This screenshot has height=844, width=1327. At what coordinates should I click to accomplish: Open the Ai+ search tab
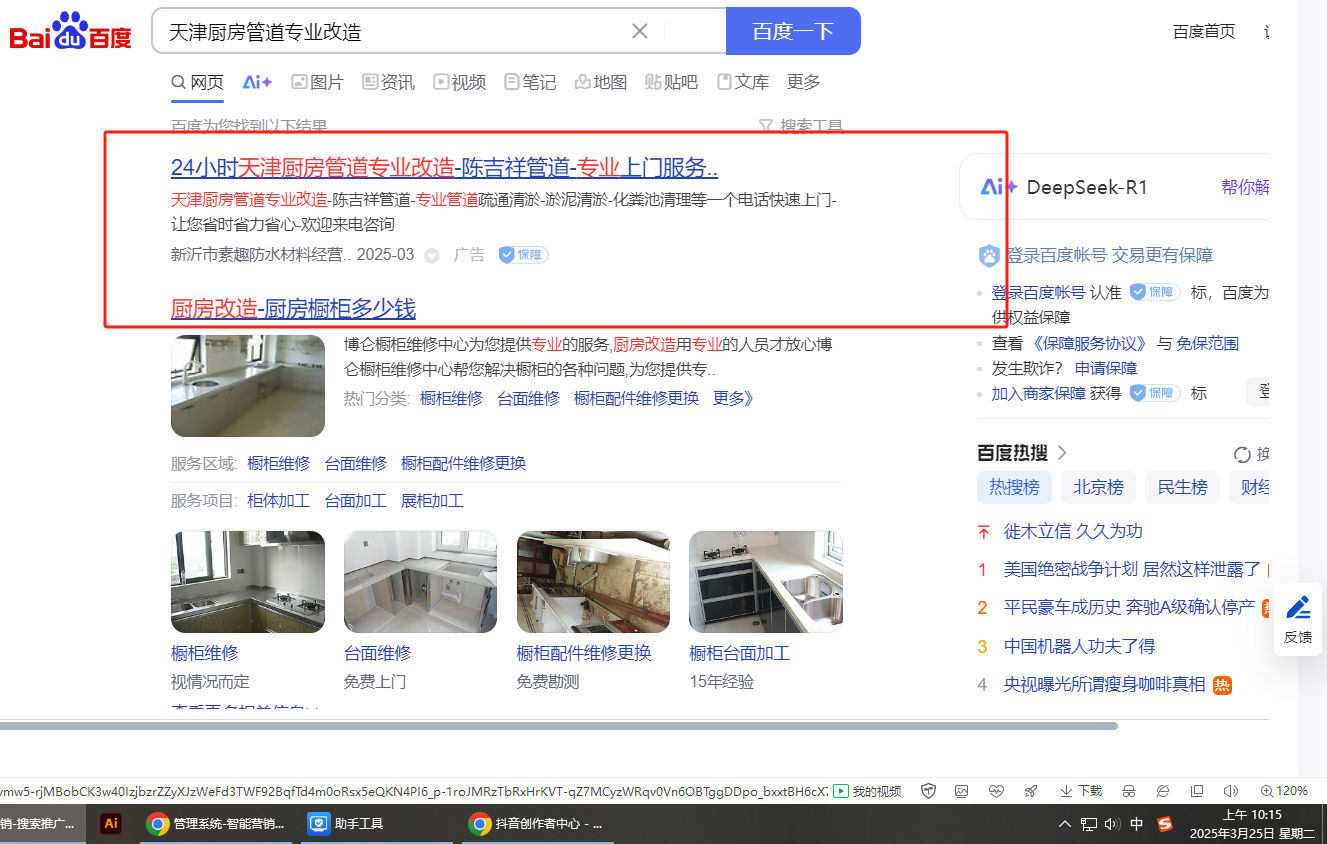click(x=257, y=82)
